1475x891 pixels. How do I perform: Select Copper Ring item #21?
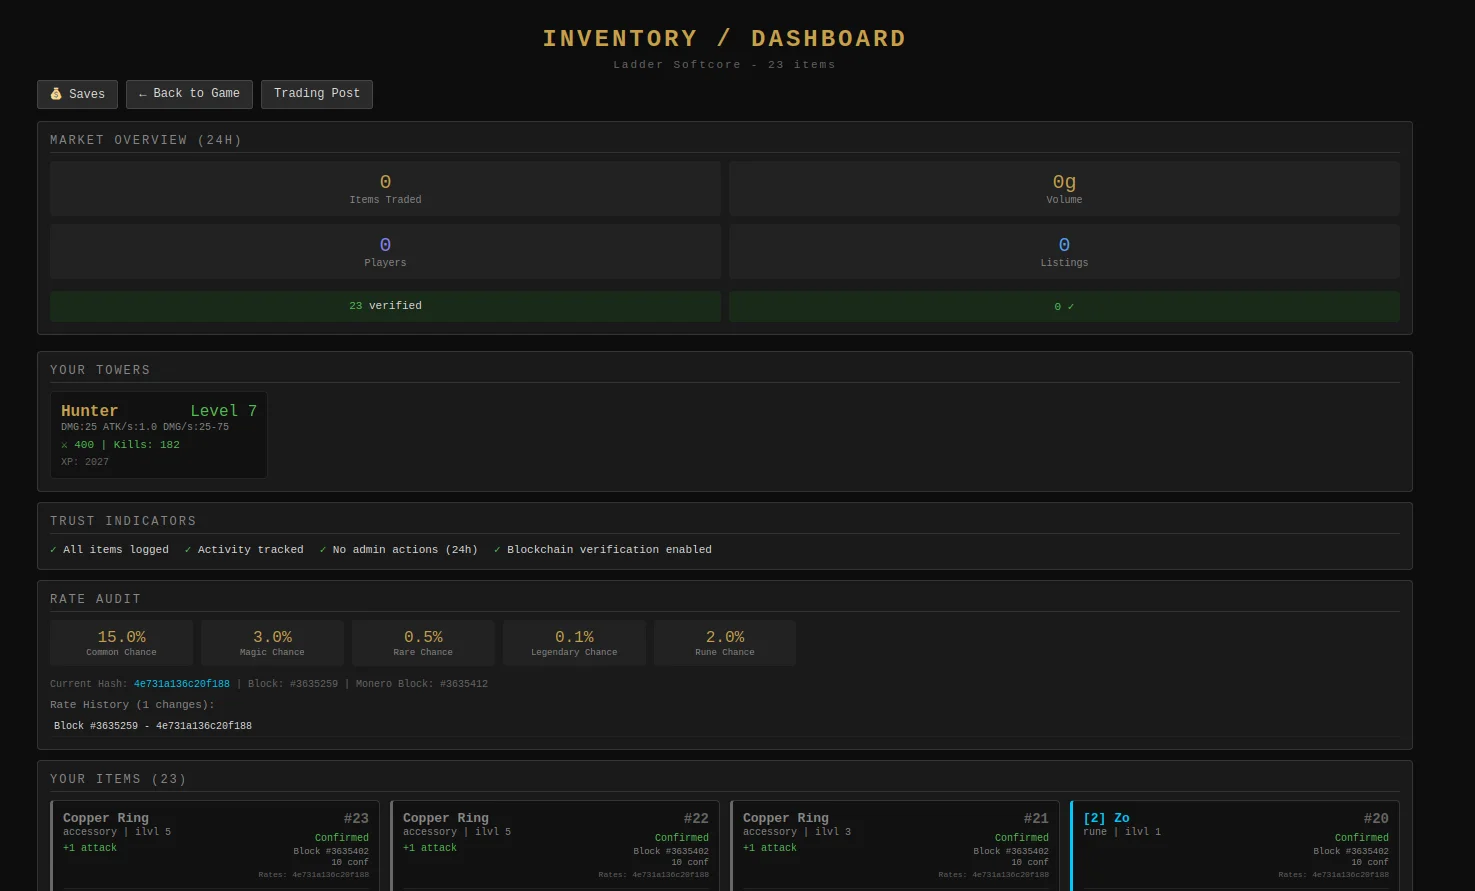point(895,845)
